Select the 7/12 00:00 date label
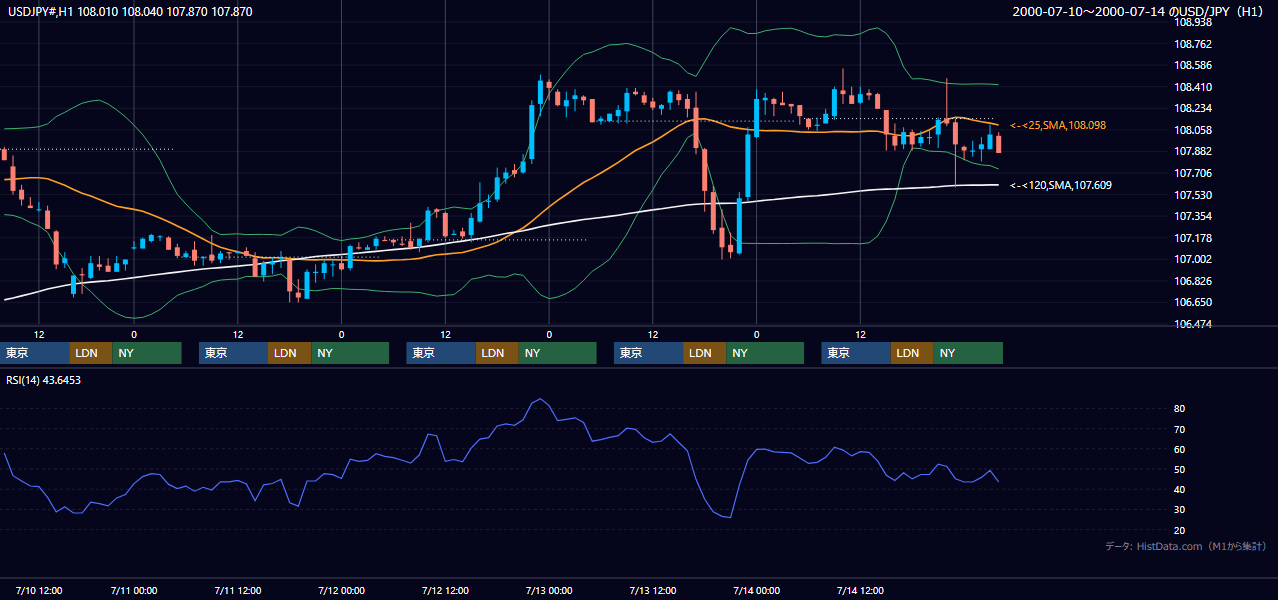Image resolution: width=1278 pixels, height=600 pixels. [x=341, y=590]
